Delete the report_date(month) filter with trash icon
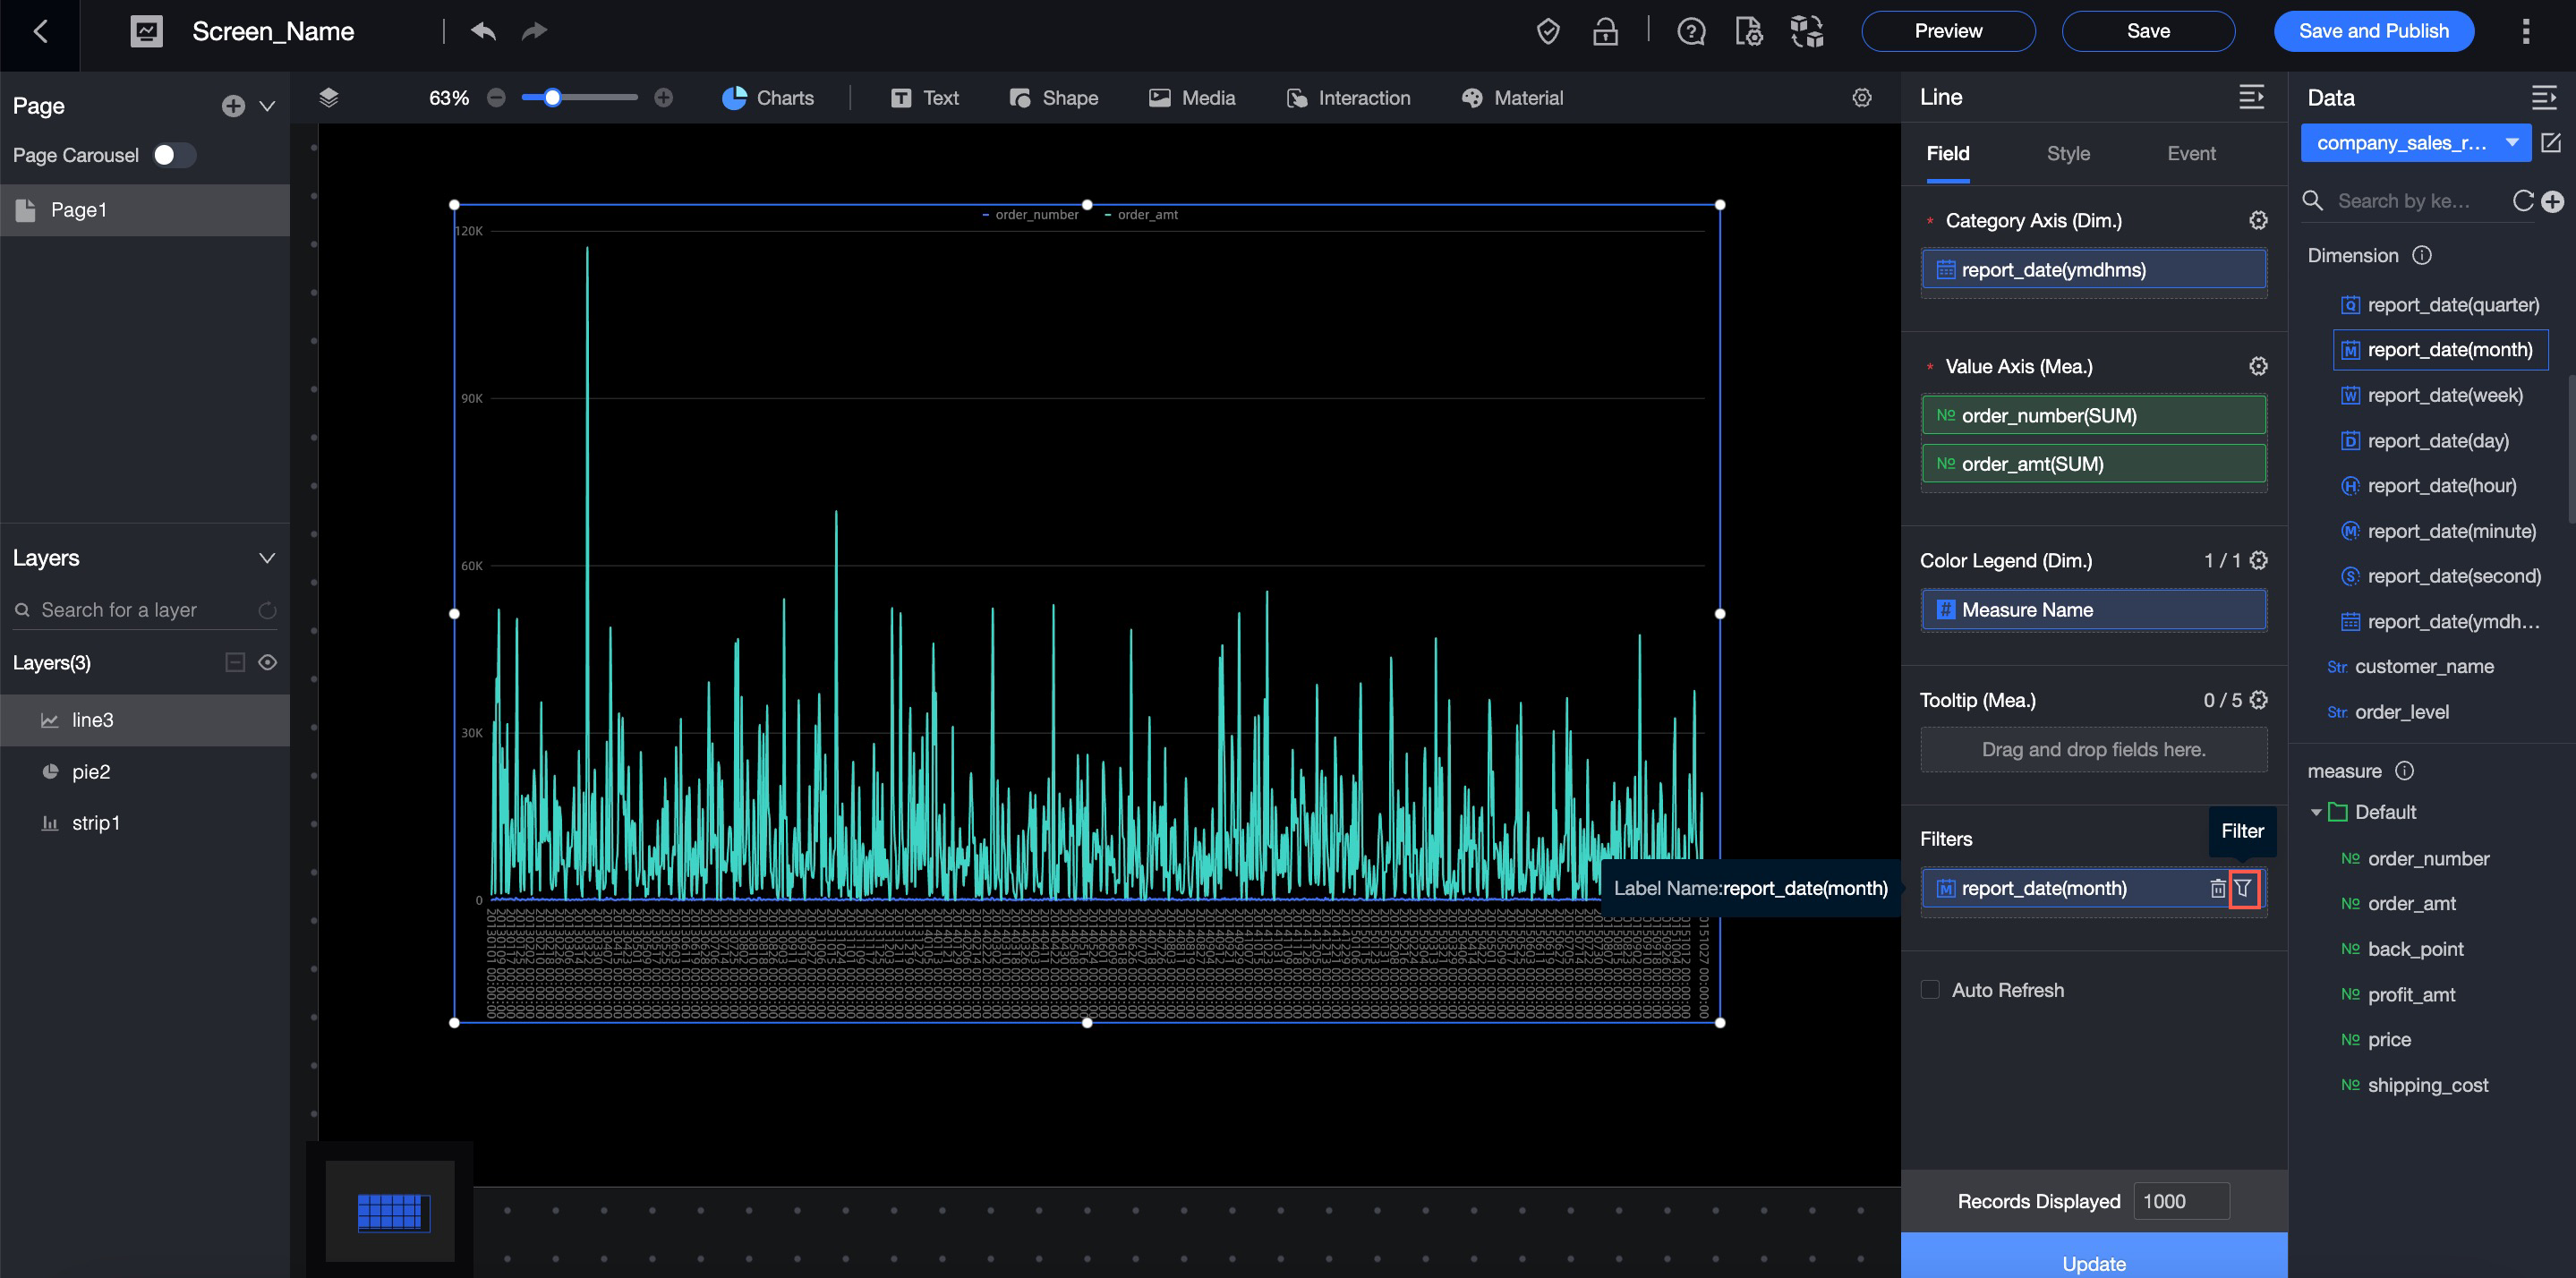 [2217, 888]
